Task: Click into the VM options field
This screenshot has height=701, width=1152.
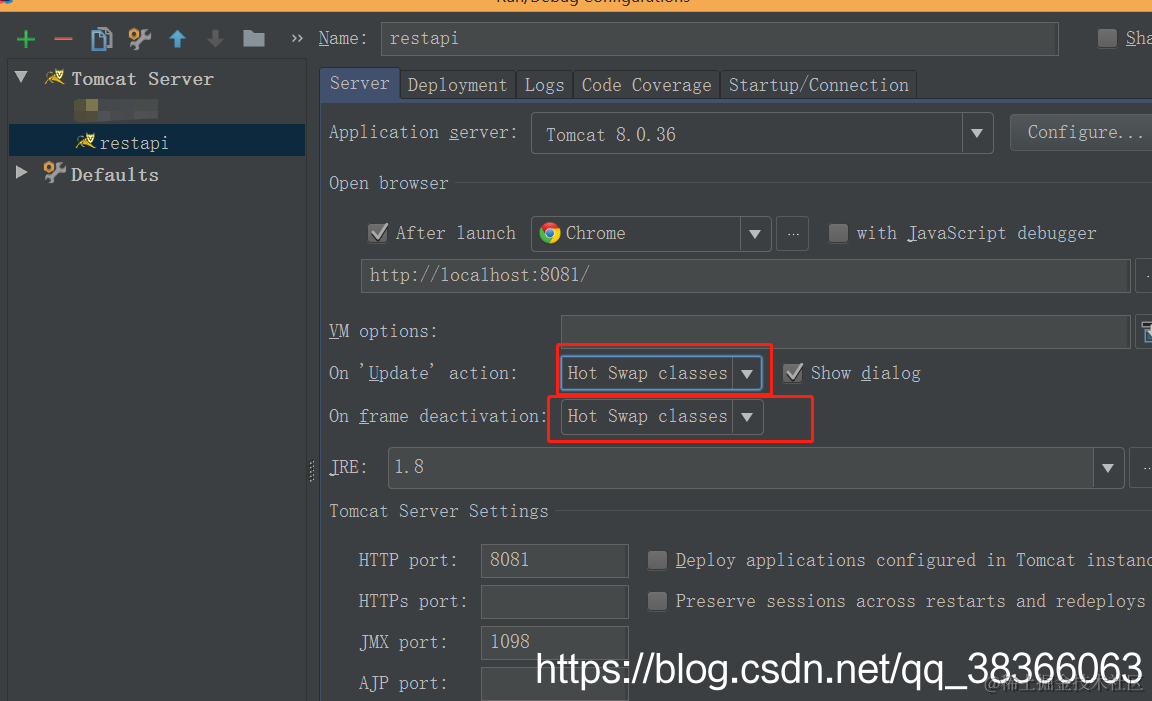Action: pyautogui.click(x=845, y=332)
